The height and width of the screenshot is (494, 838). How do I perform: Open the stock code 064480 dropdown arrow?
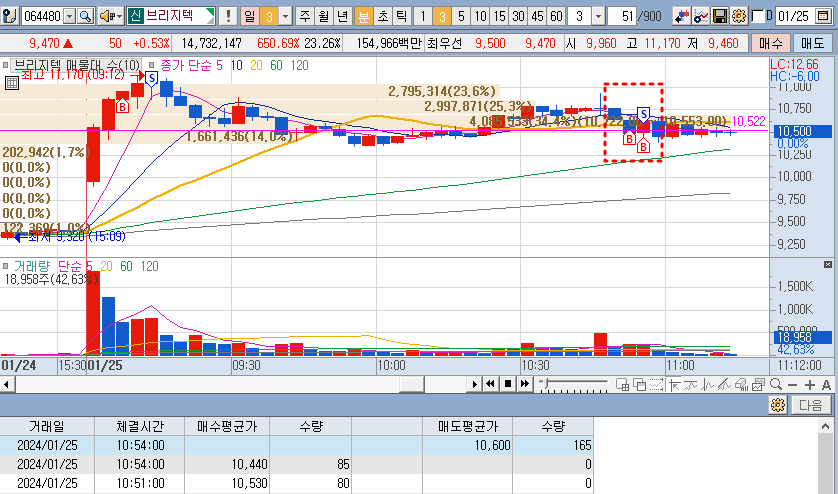pyautogui.click(x=69, y=17)
